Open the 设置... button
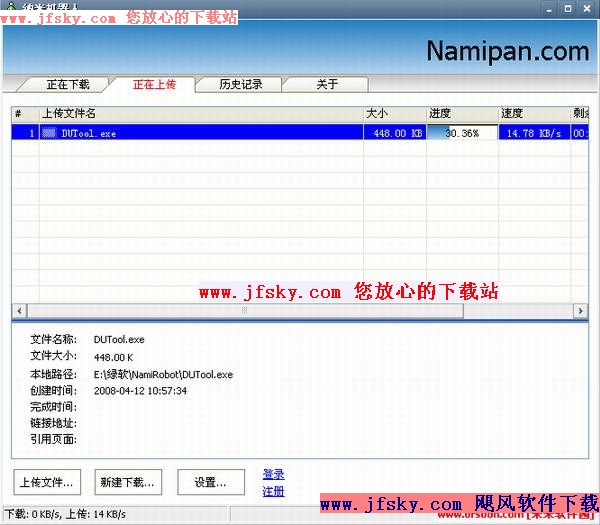The height and width of the screenshot is (525, 600). point(210,482)
